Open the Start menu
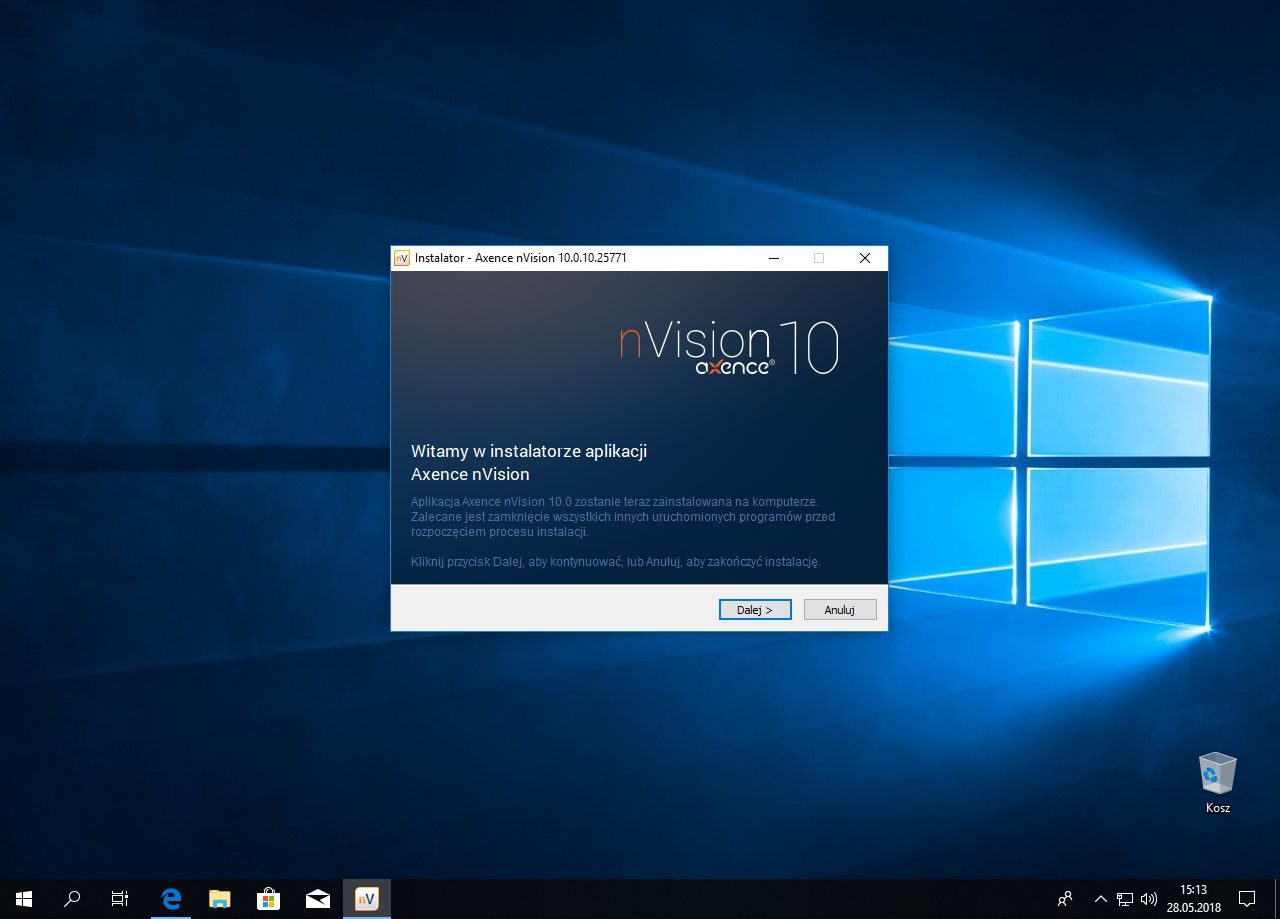This screenshot has width=1280, height=919. (x=21, y=898)
